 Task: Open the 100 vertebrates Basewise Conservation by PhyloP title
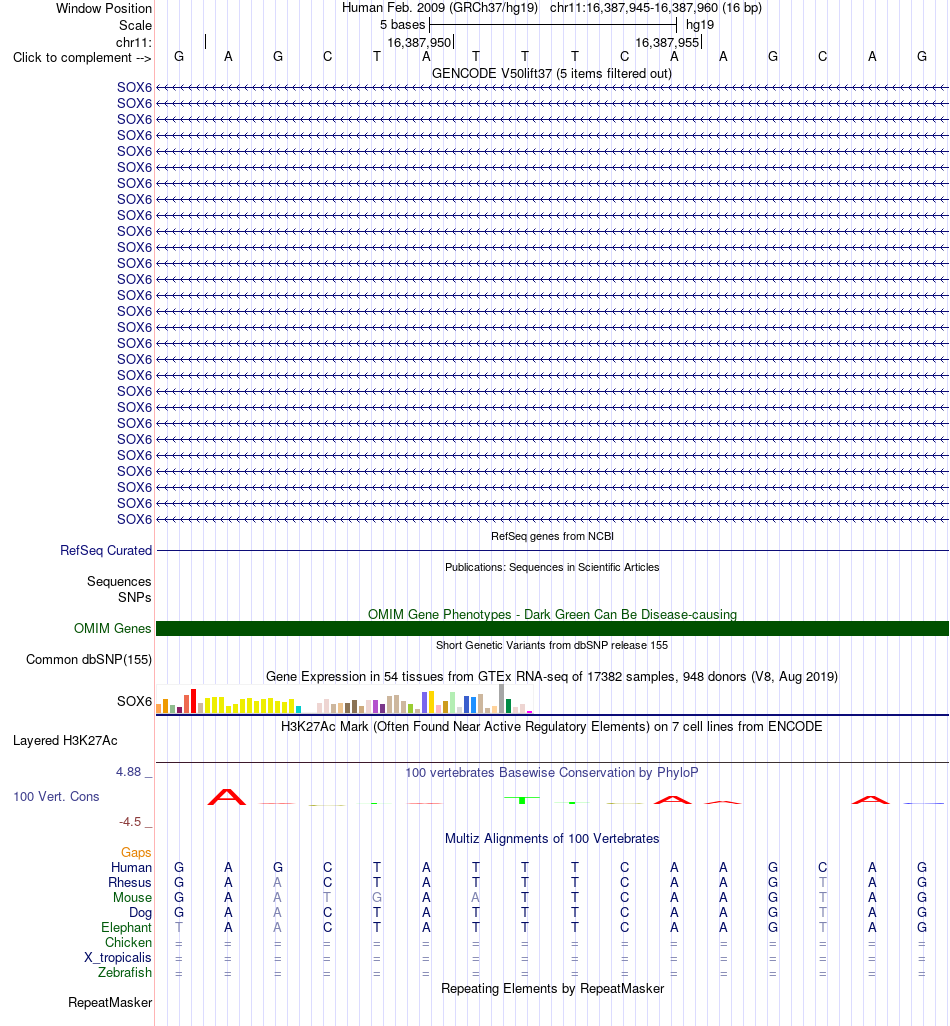coord(552,773)
